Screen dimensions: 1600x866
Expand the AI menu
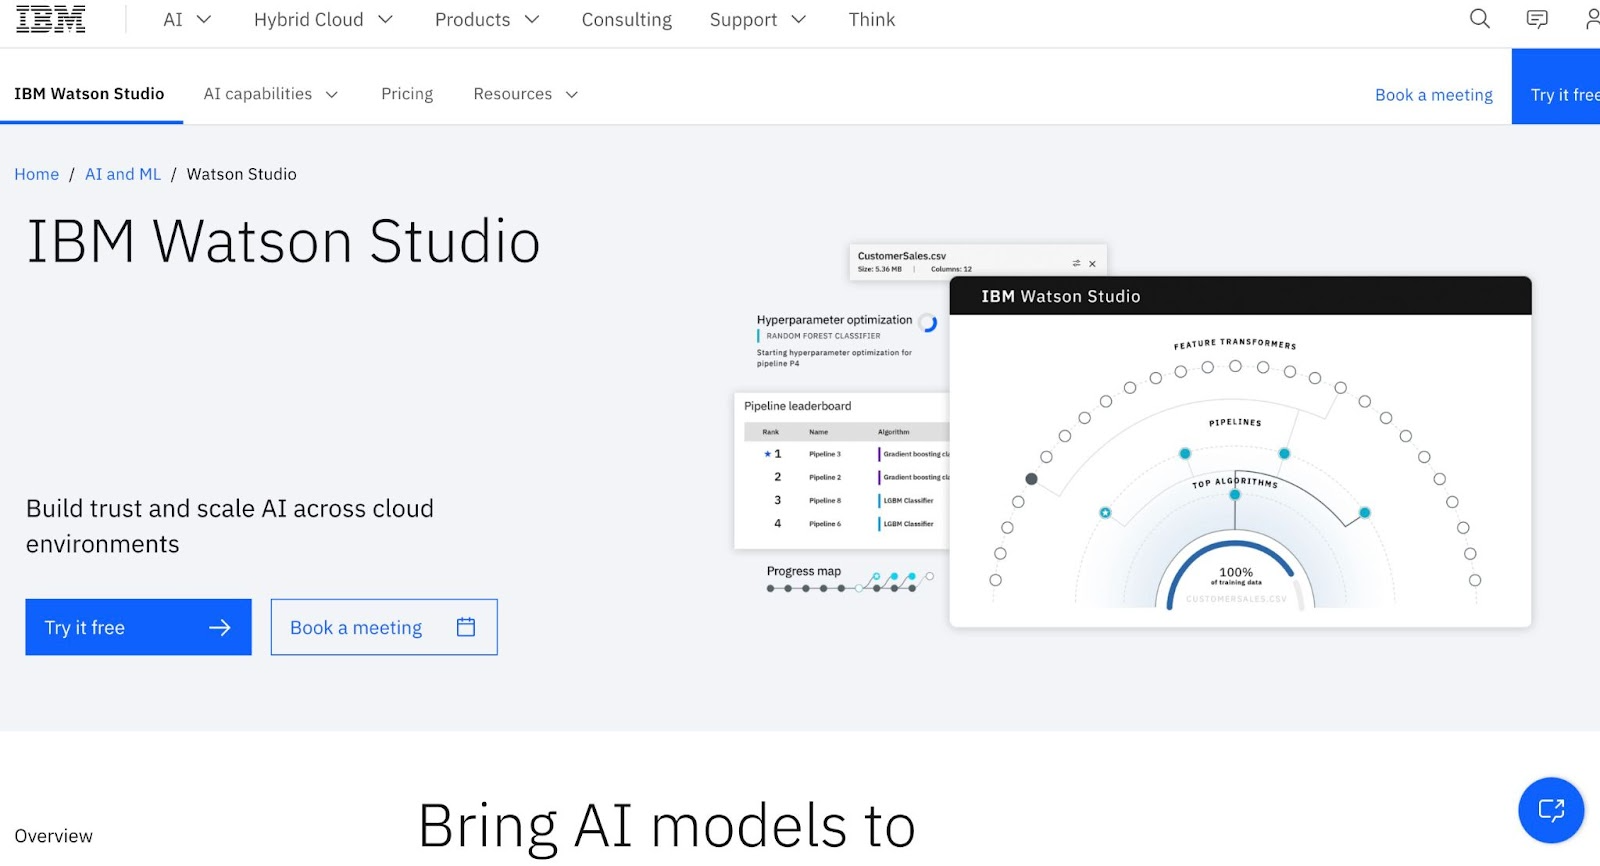[187, 19]
